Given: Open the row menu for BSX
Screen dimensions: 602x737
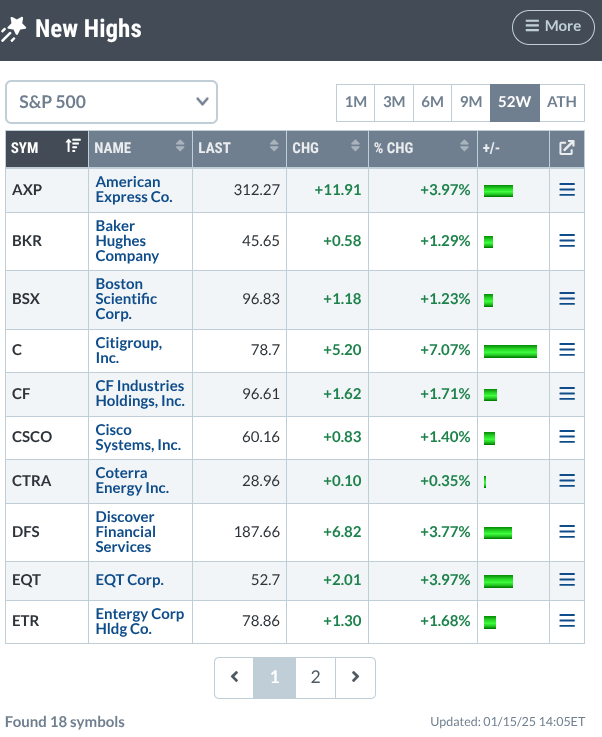Looking at the screenshot, I should point(567,299).
